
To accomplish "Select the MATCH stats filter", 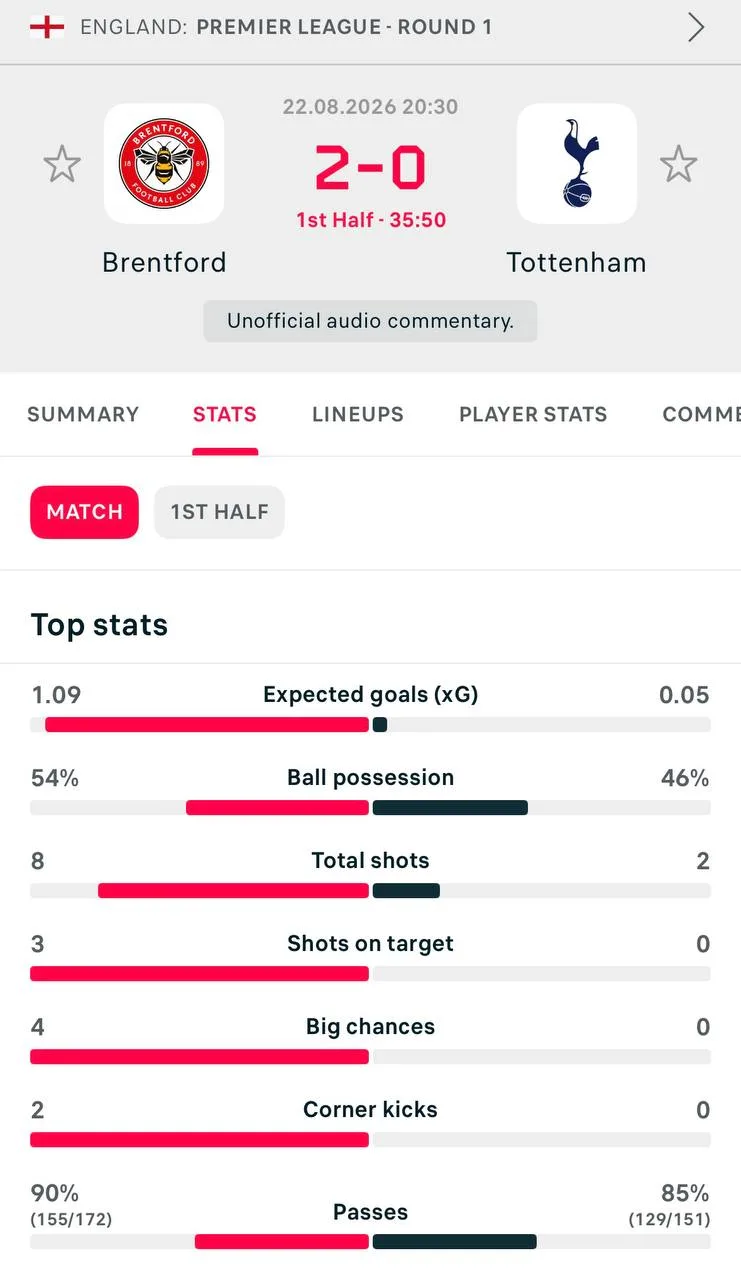I will click(84, 512).
